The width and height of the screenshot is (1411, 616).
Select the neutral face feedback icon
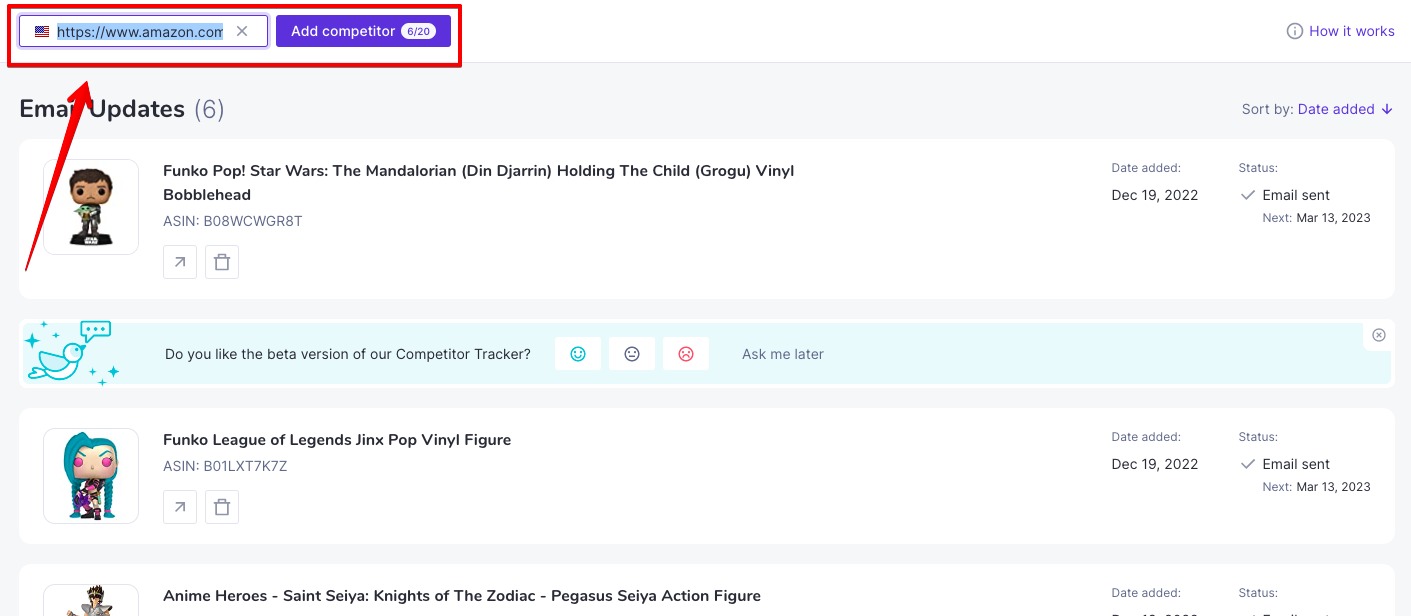[632, 354]
